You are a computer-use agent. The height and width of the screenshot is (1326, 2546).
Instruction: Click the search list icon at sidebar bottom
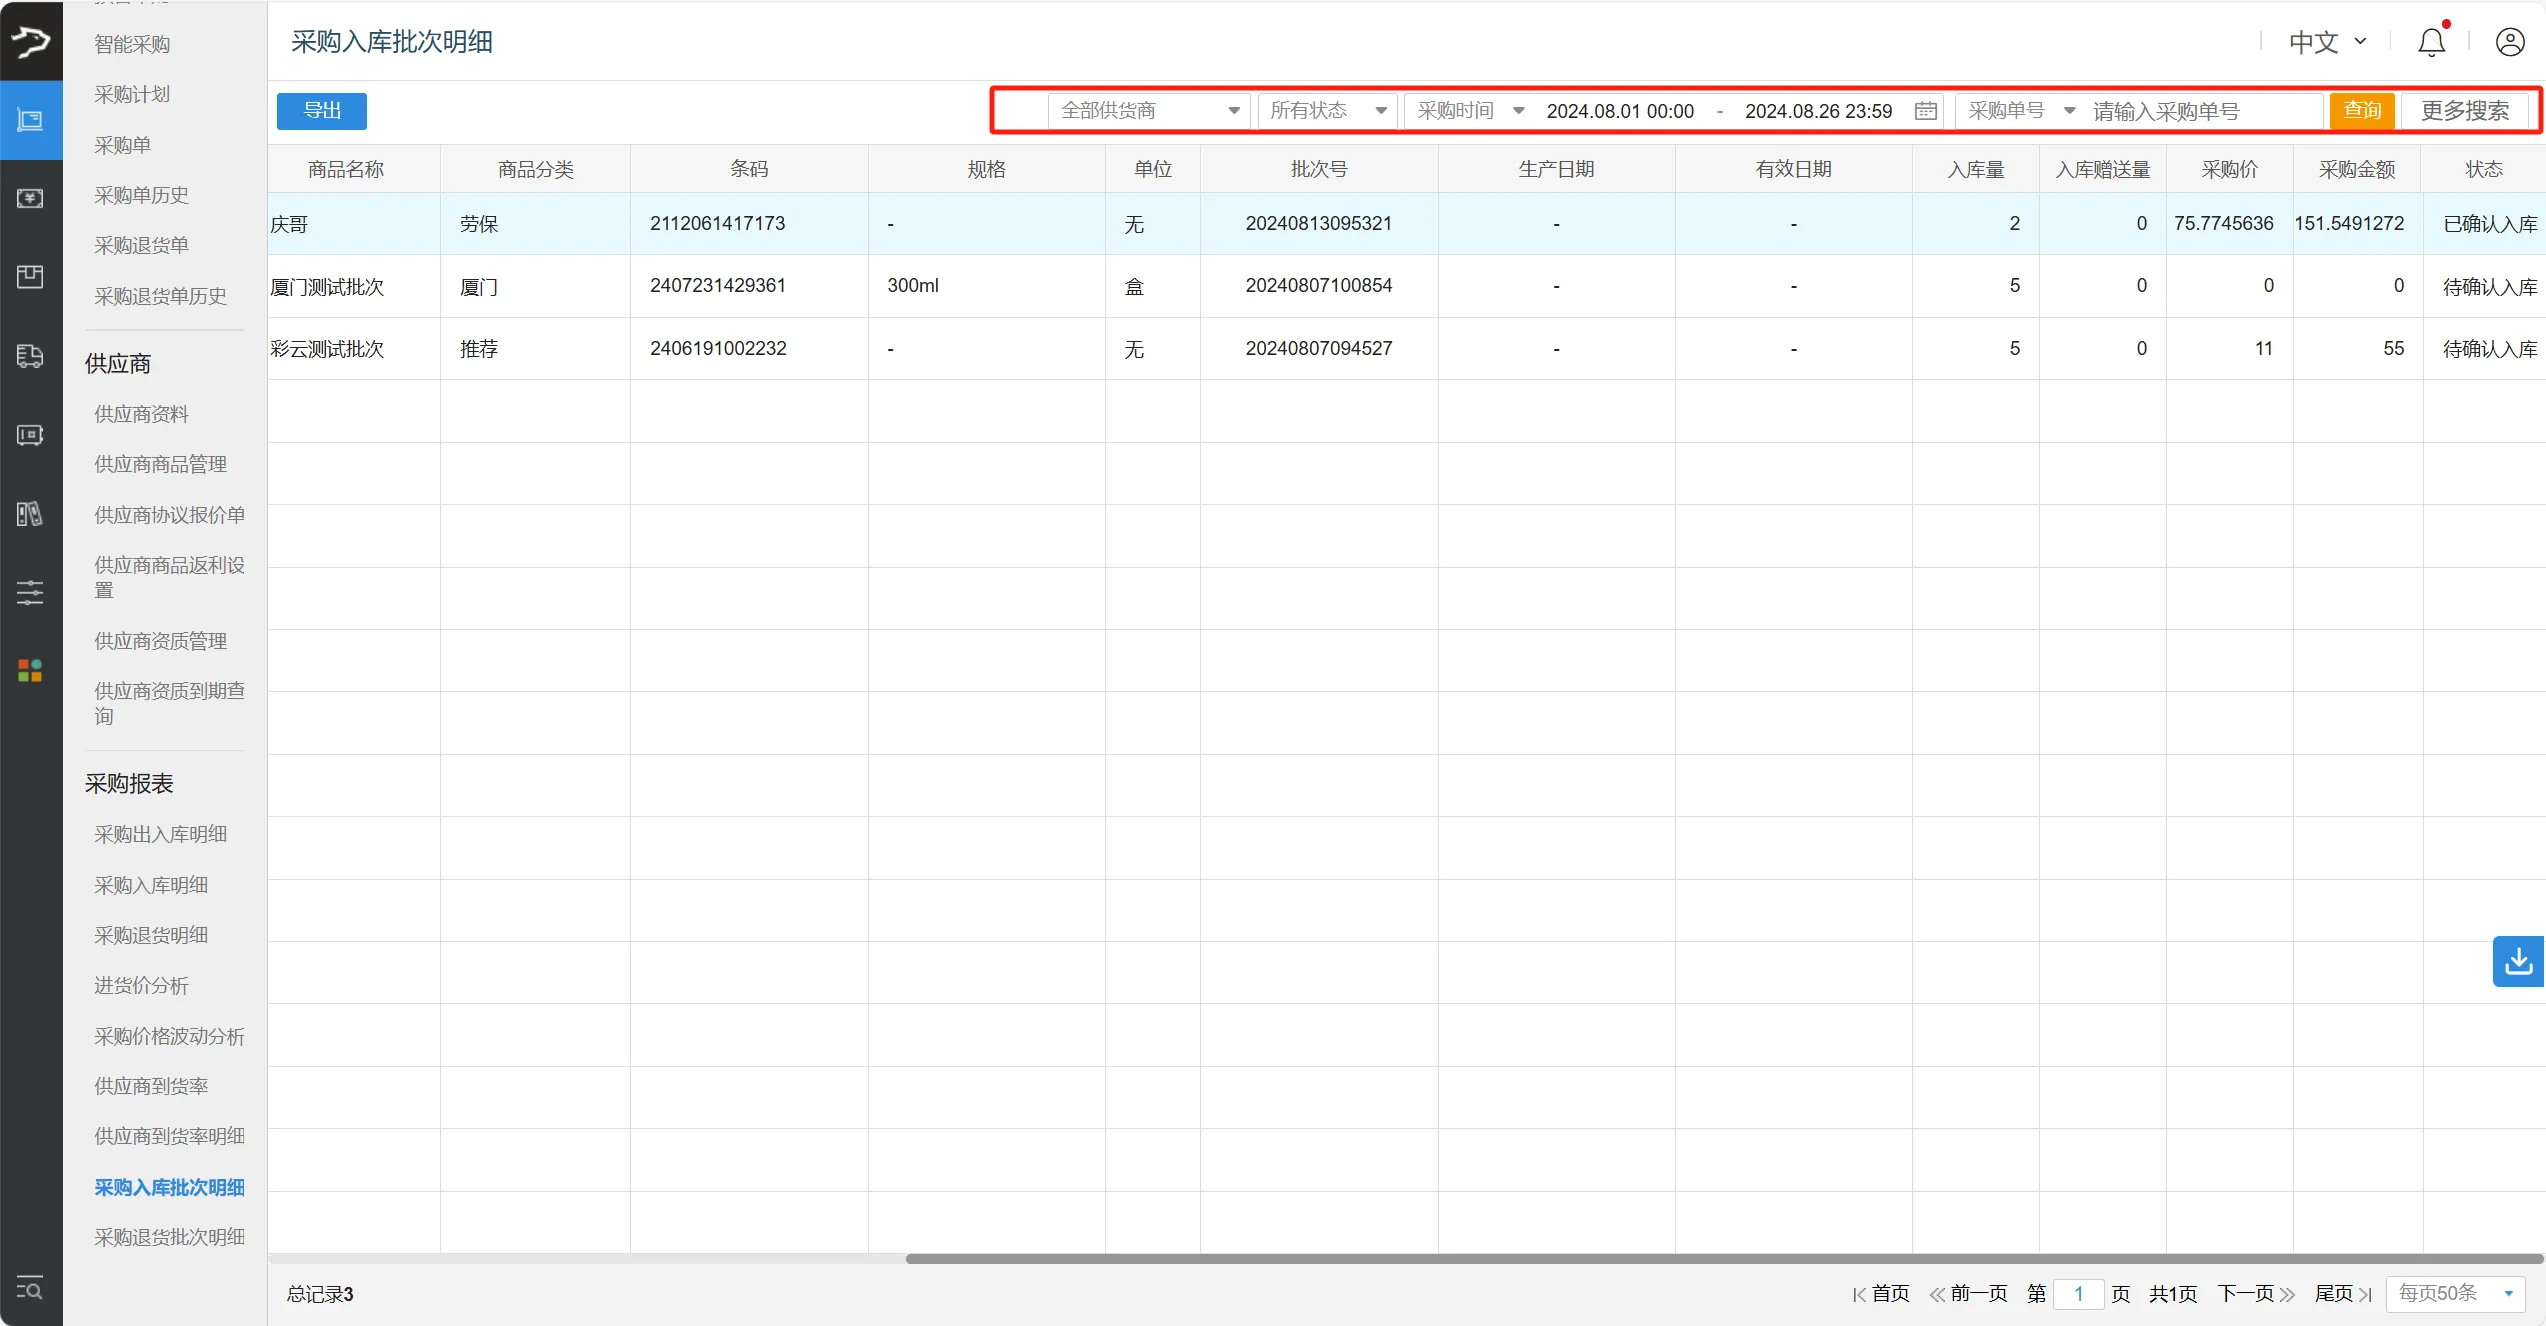pos(30,1287)
